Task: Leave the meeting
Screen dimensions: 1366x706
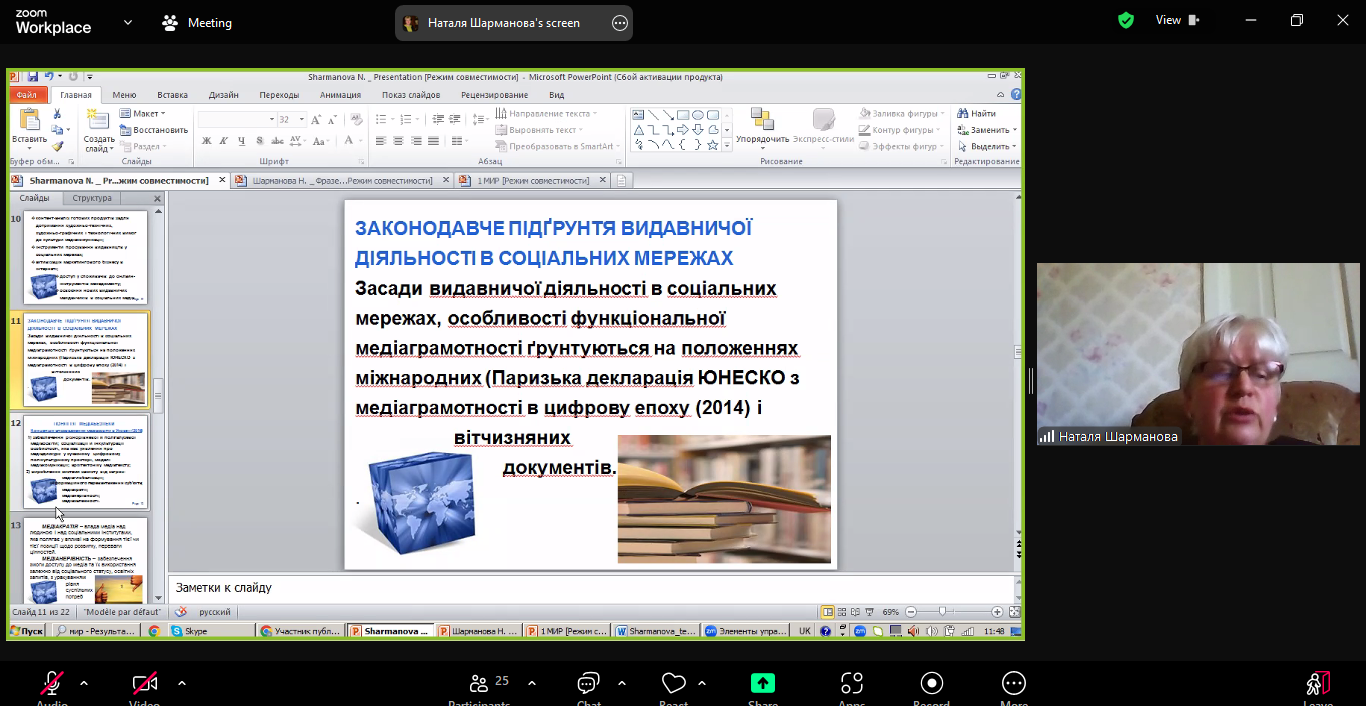Action: click(1318, 684)
